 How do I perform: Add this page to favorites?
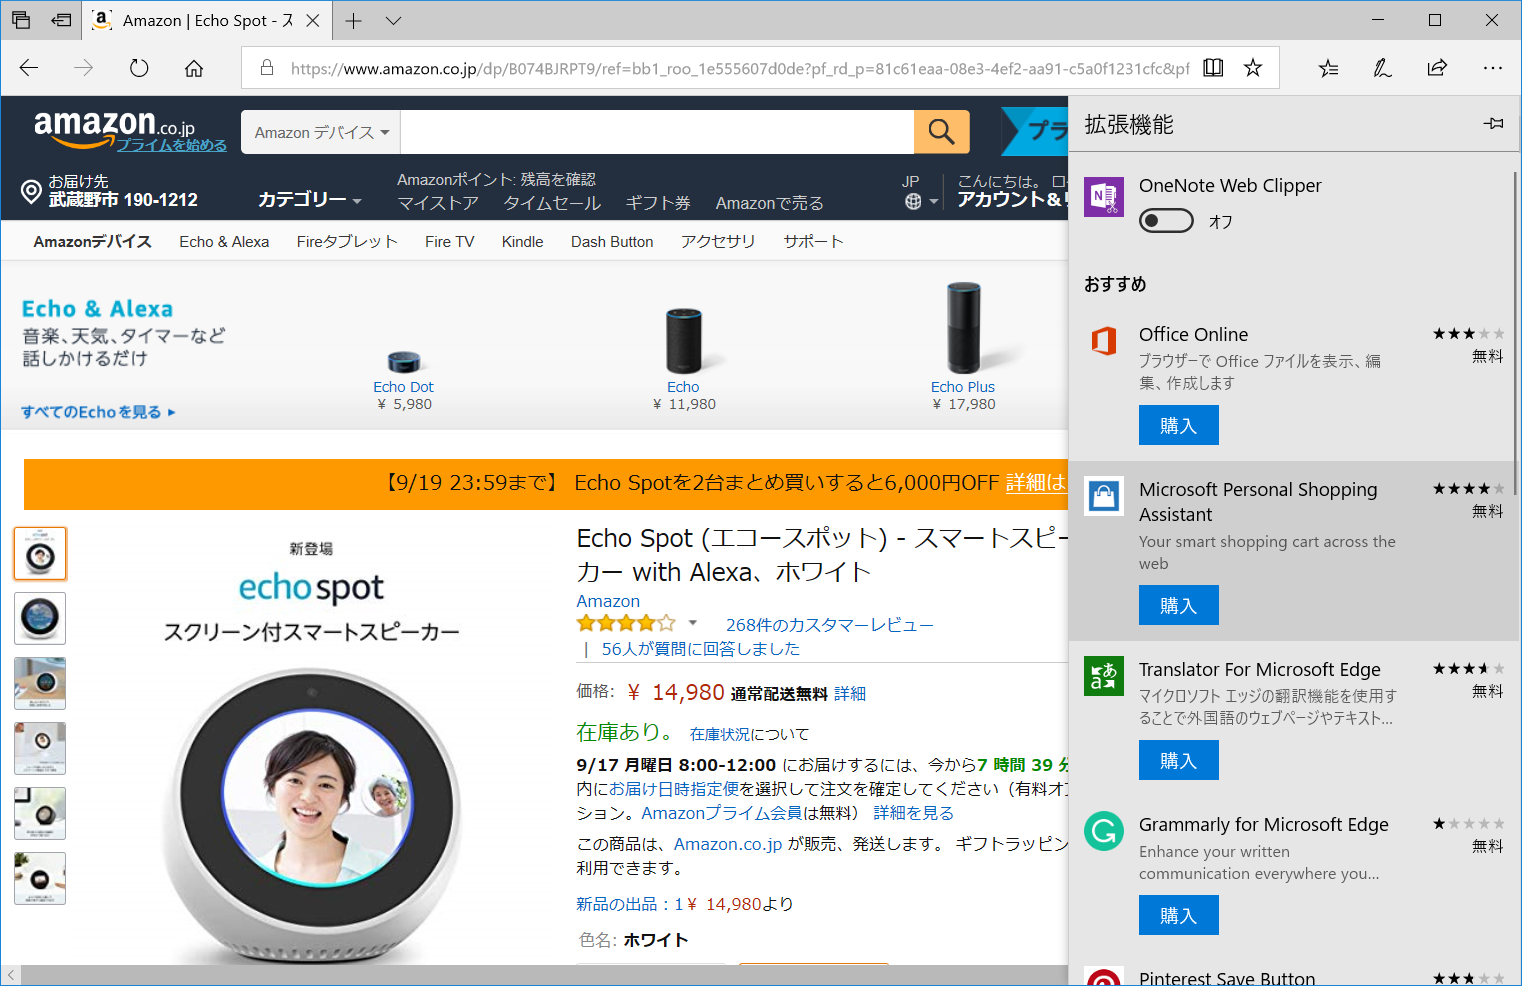click(1252, 67)
